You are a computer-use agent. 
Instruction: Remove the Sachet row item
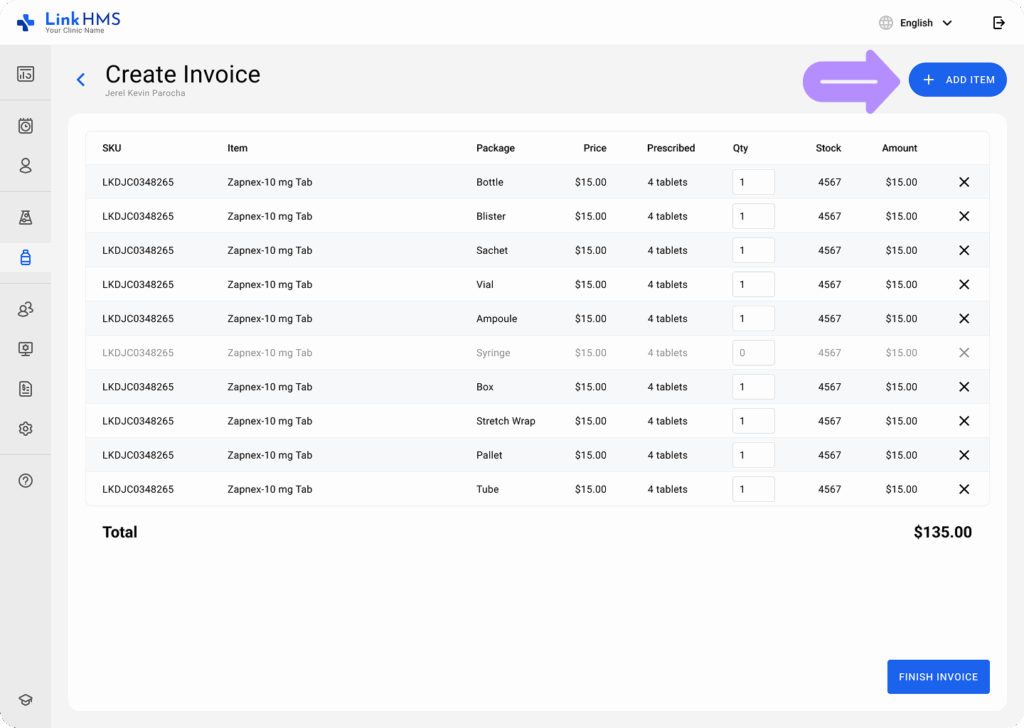coord(964,250)
